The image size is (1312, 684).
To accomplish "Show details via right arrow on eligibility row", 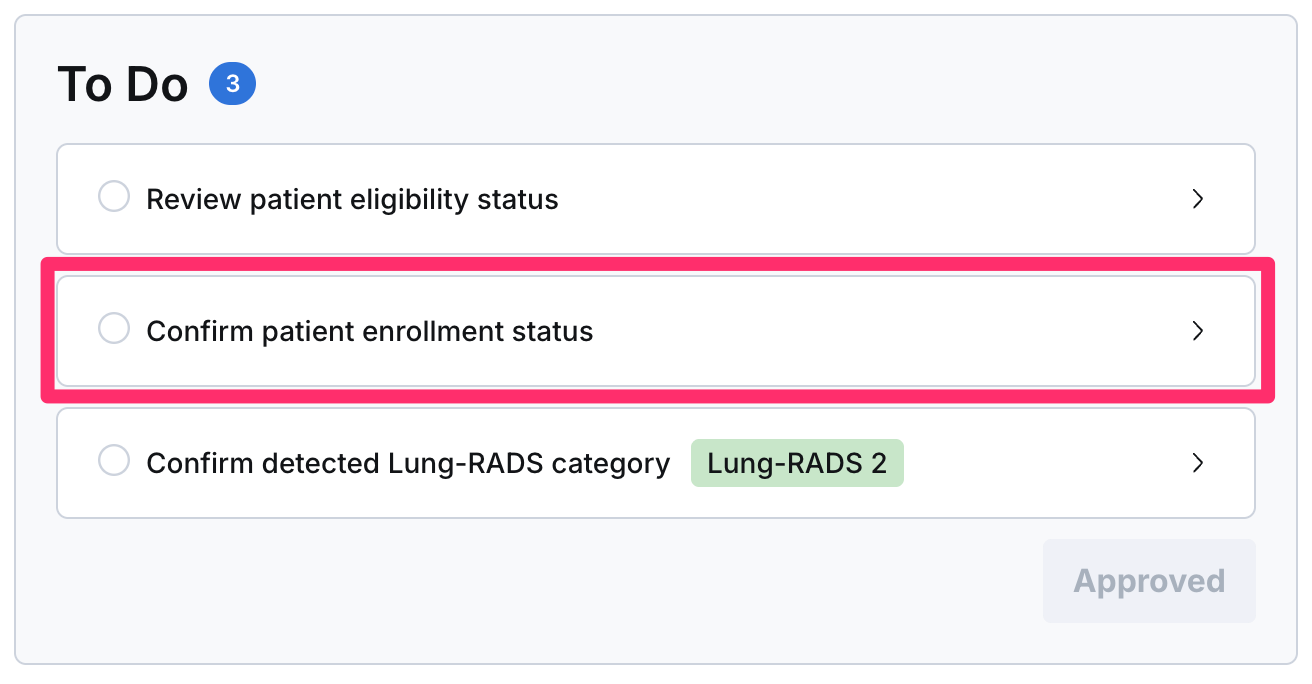I will (x=1198, y=199).
